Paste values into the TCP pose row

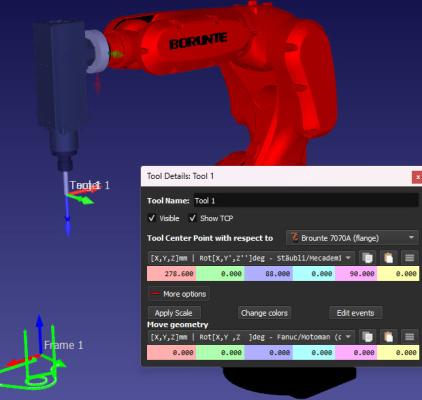coord(388,258)
